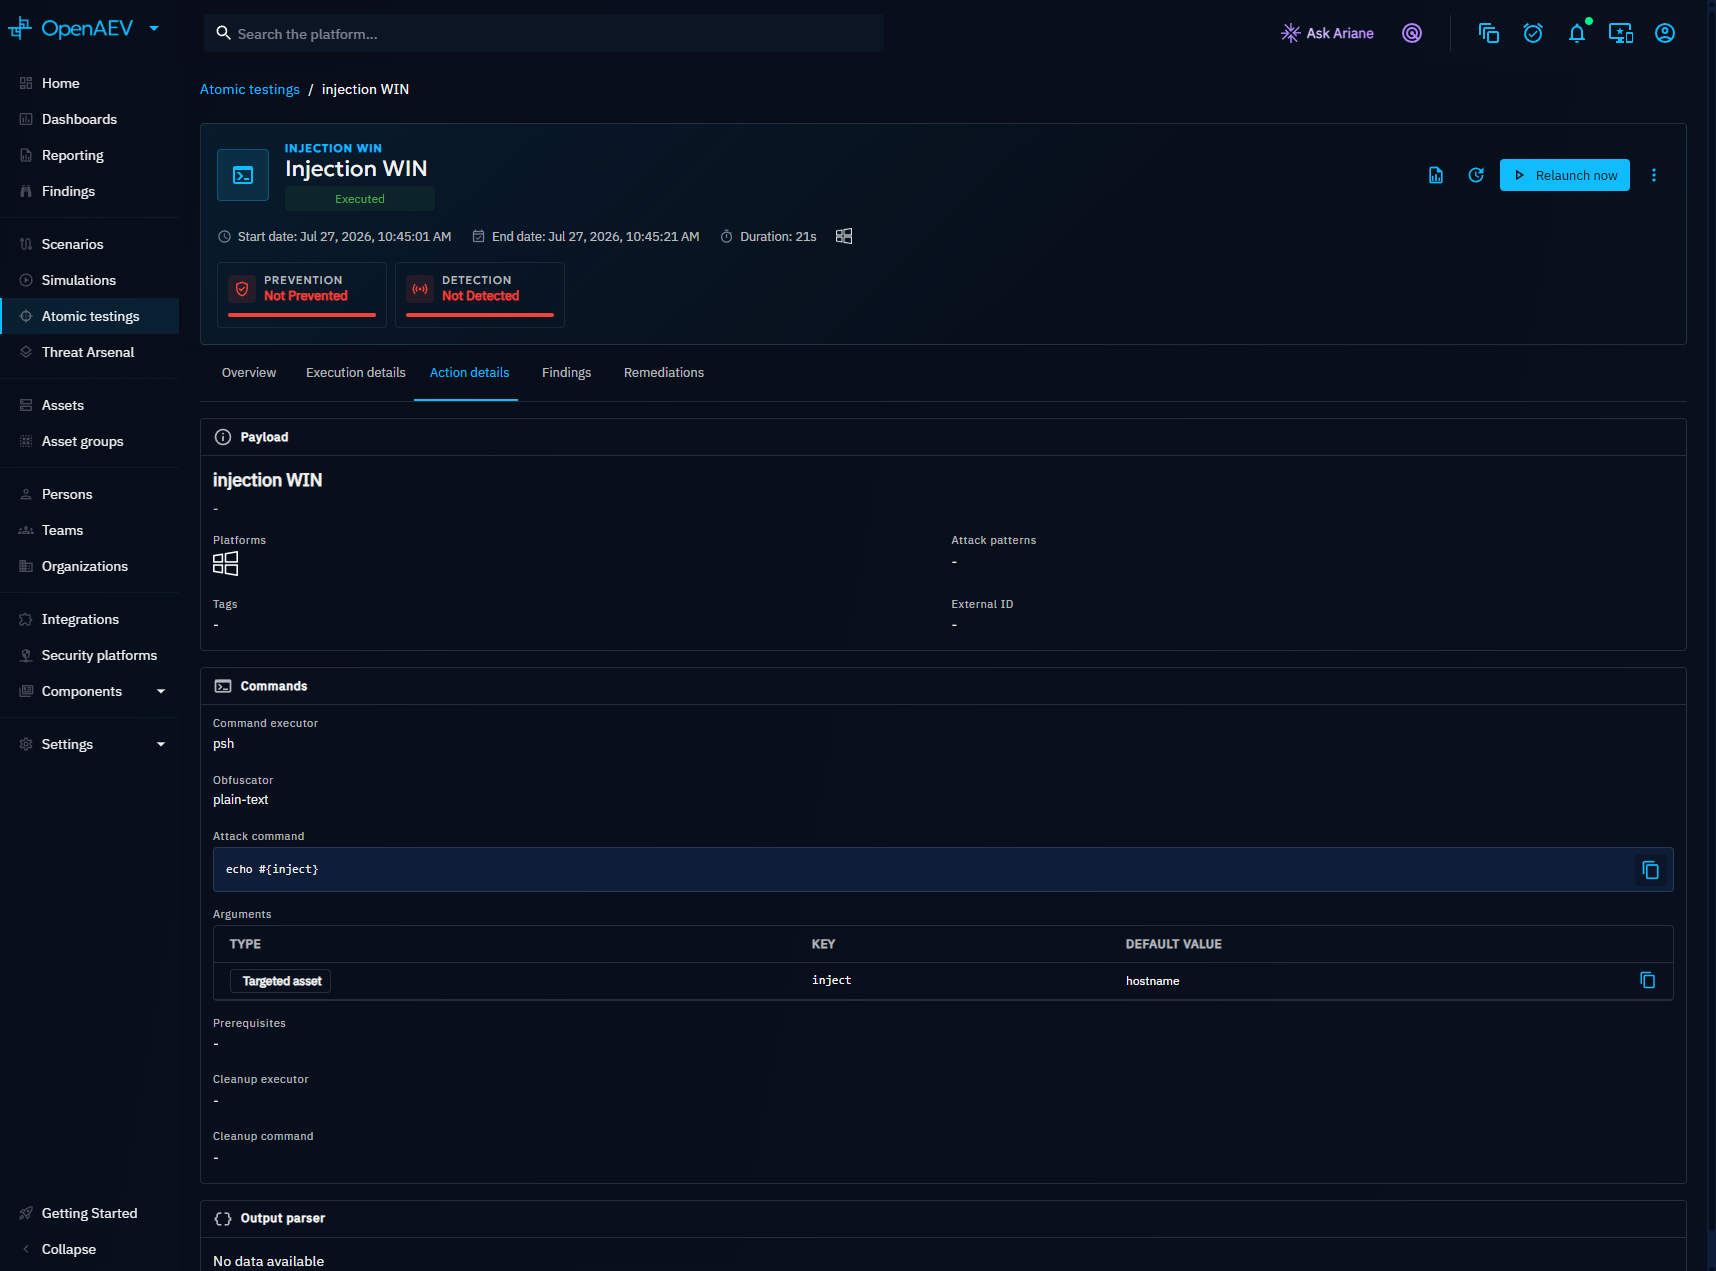Open the notifications bell
This screenshot has height=1271, width=1716.
[x=1577, y=33]
